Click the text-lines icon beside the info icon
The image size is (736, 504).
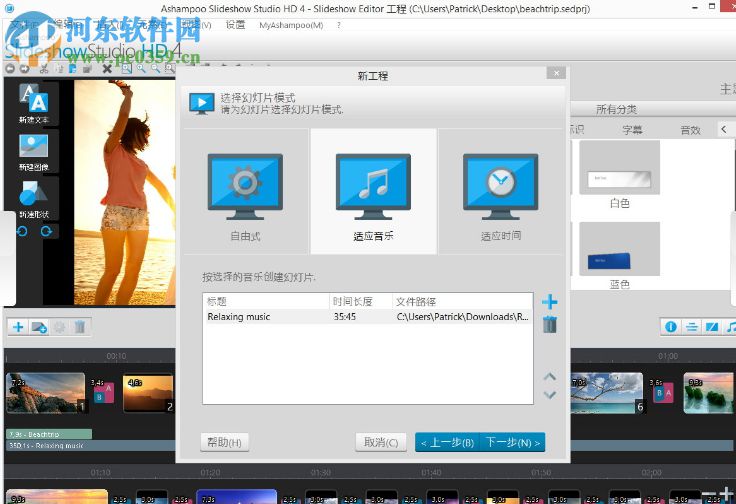coord(691,327)
